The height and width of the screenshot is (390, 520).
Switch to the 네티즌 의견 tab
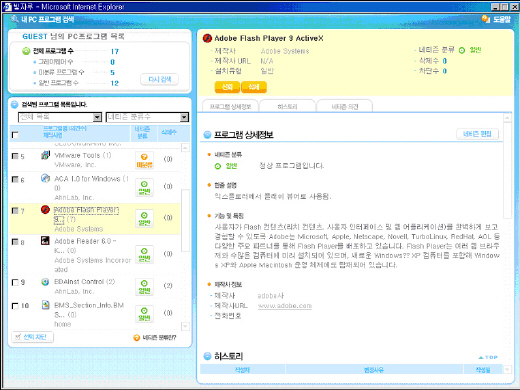(x=345, y=106)
